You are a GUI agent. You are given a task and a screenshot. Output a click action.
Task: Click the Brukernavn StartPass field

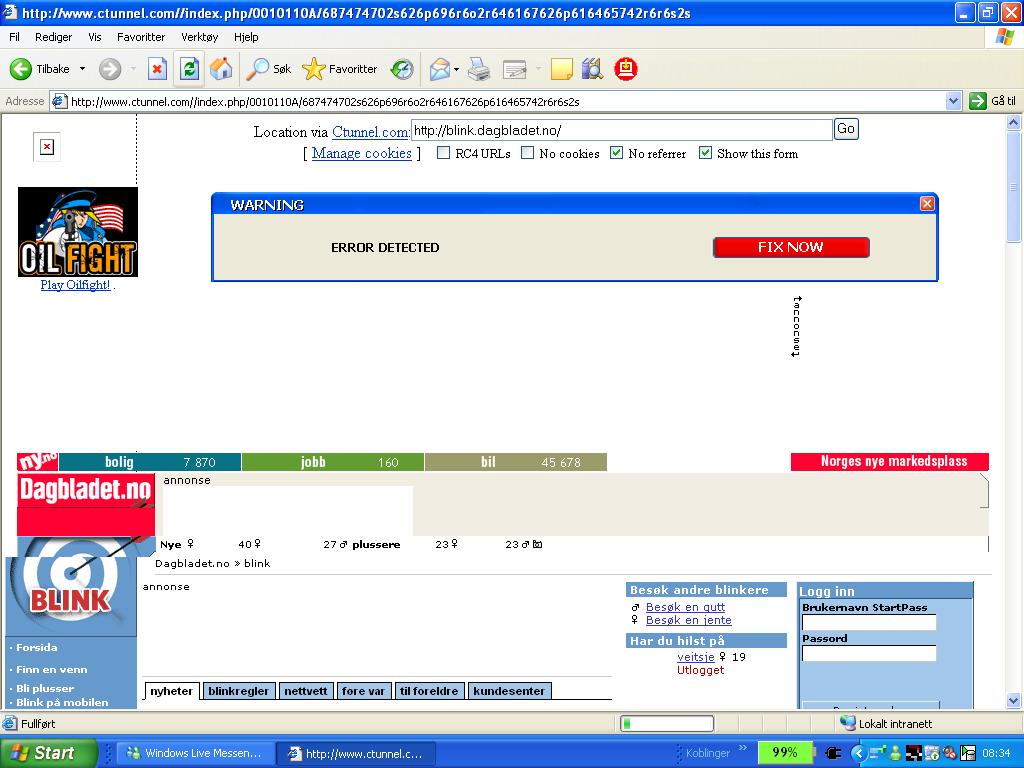869,622
